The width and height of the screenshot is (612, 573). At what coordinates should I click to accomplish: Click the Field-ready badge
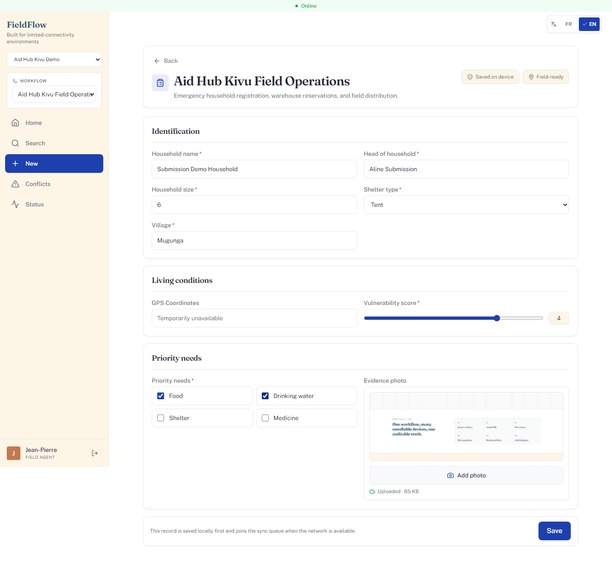pos(546,77)
